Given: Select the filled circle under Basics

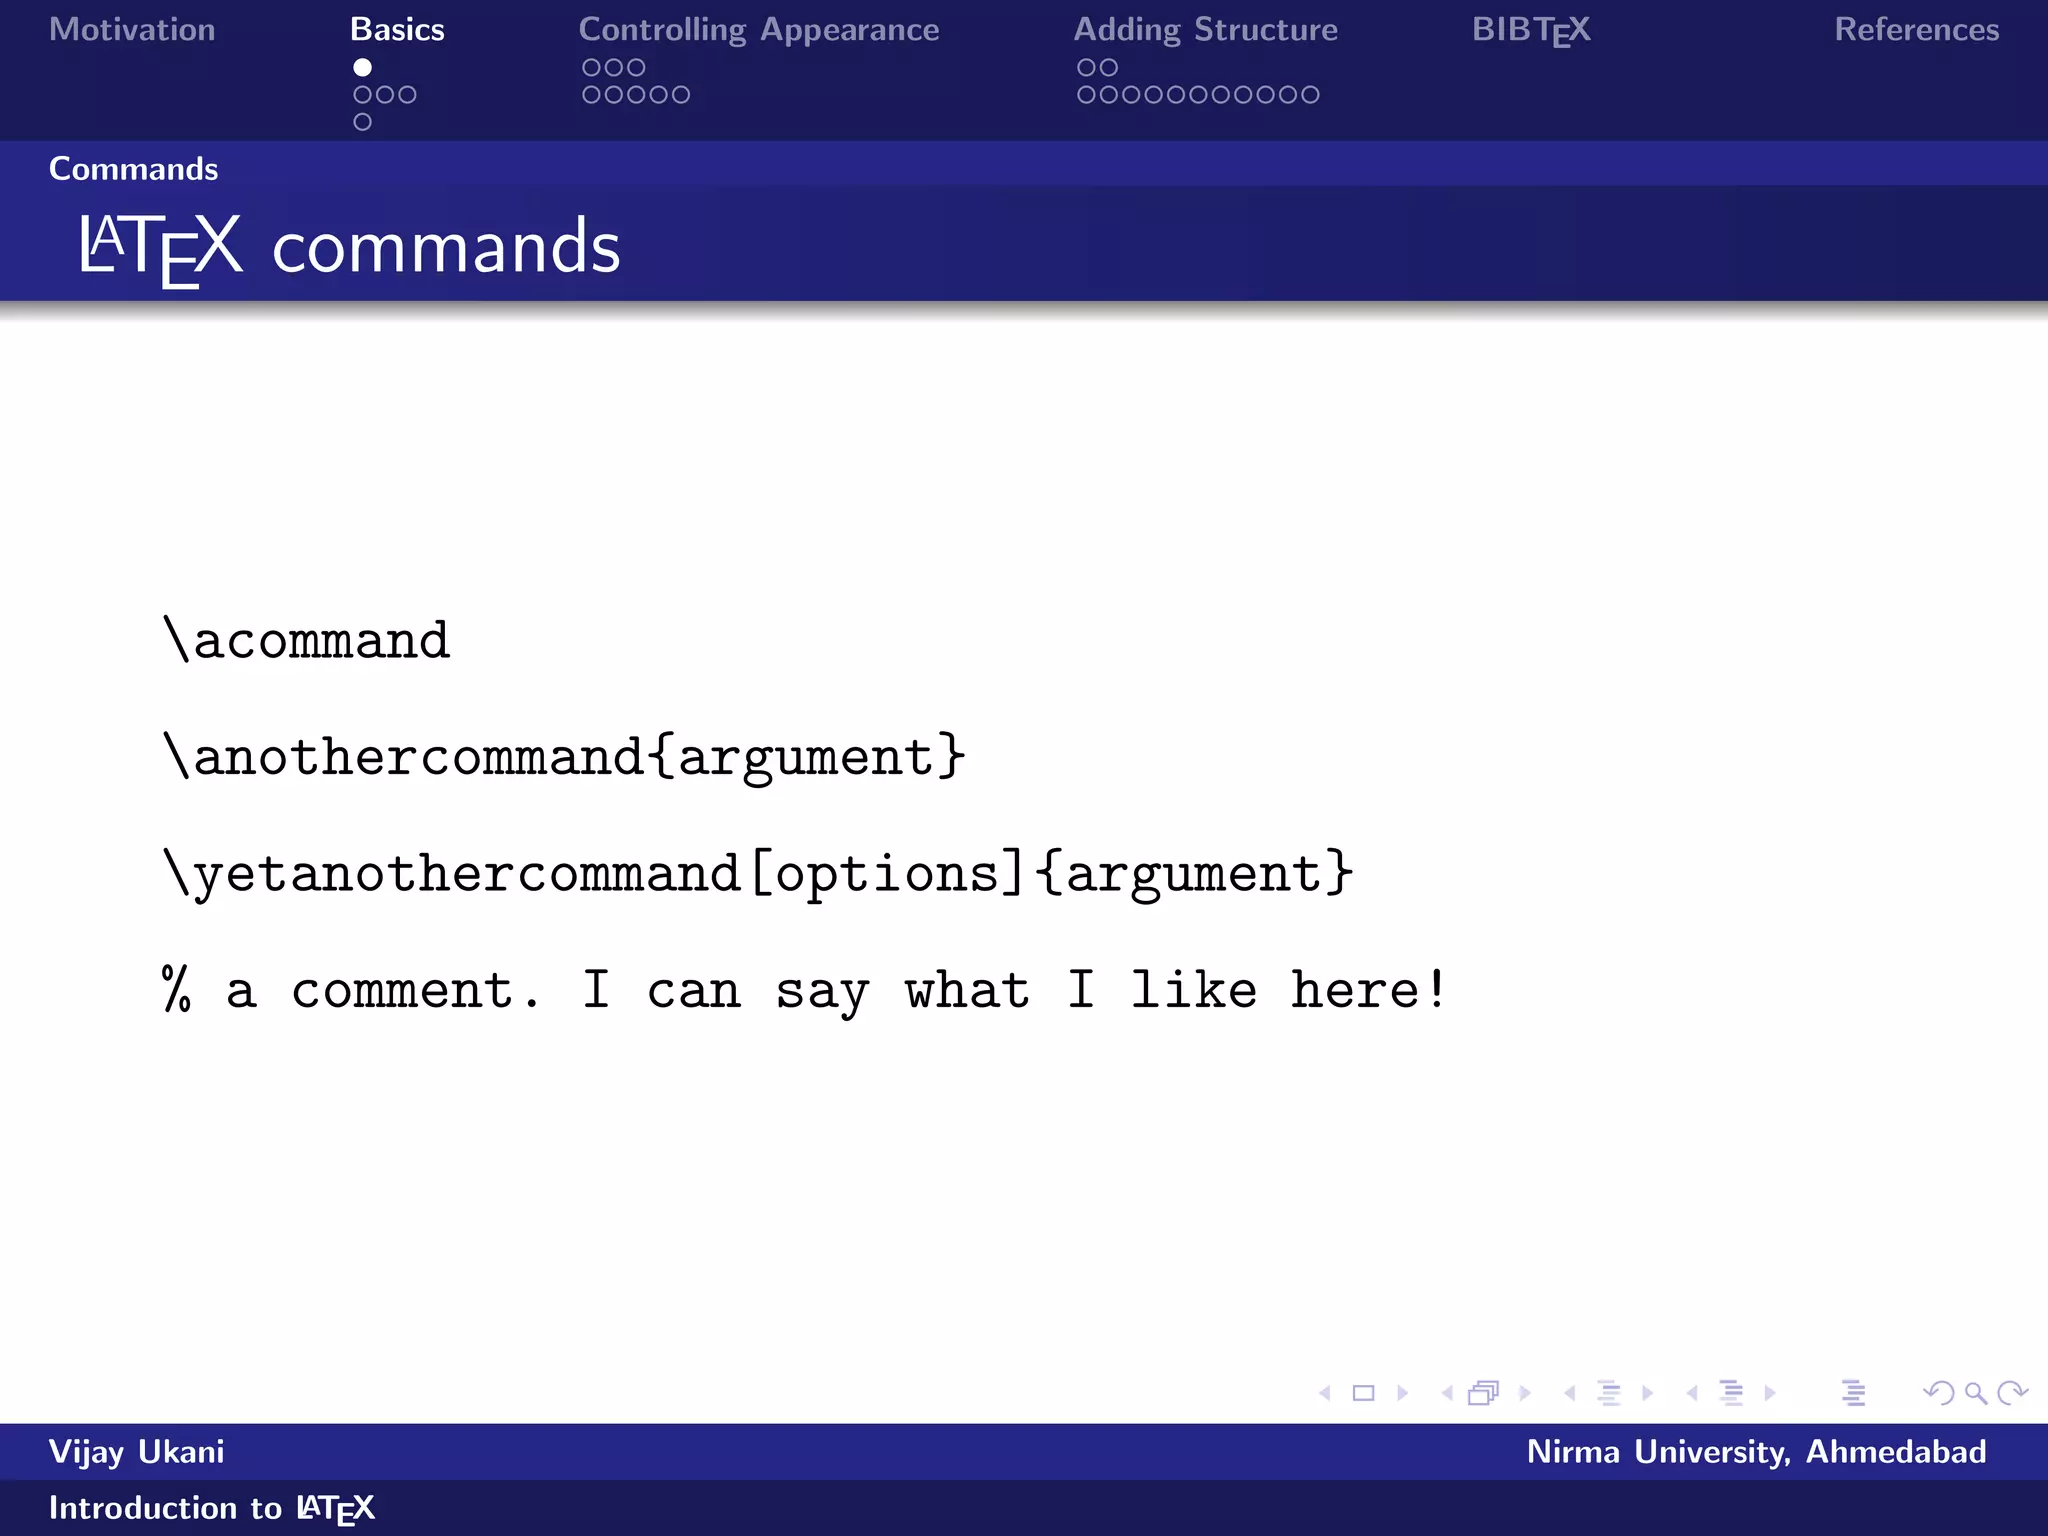Looking at the screenshot, I should point(362,68).
